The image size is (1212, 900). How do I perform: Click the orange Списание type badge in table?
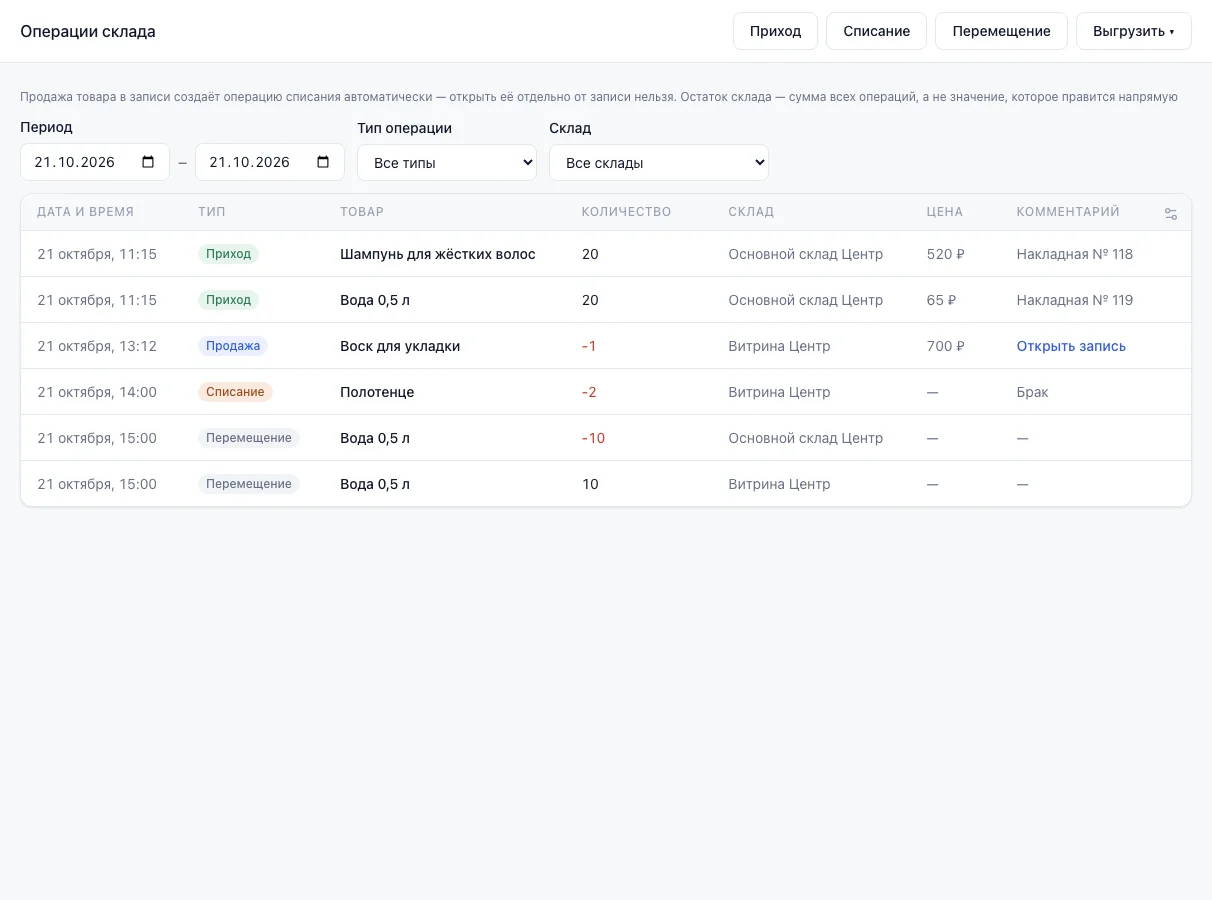(235, 392)
